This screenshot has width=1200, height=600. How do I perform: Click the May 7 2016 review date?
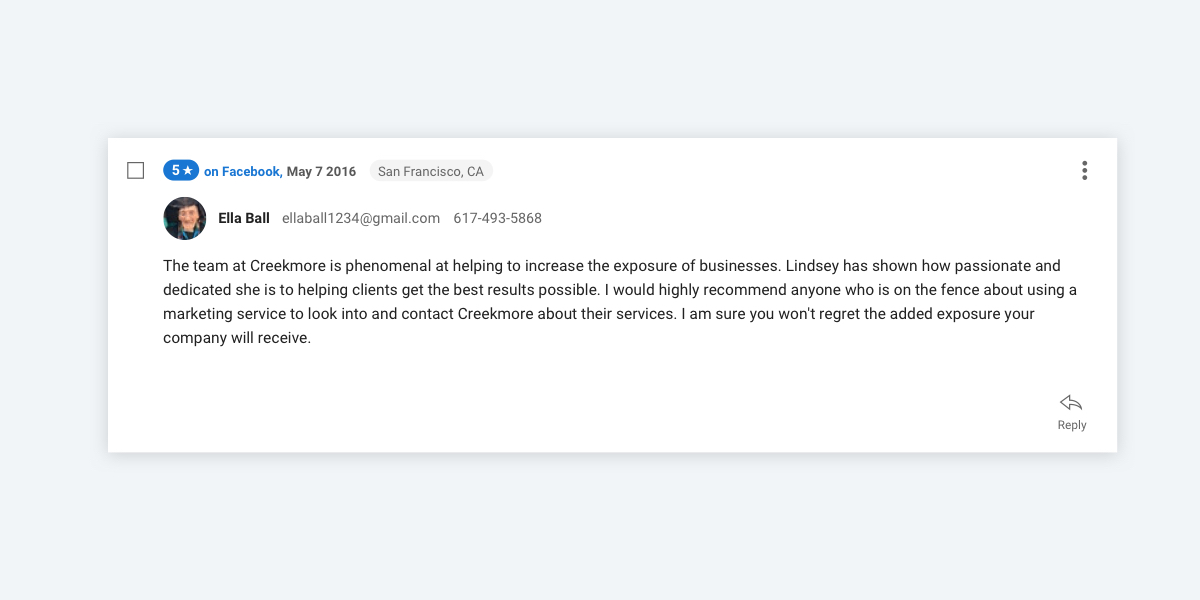click(321, 172)
